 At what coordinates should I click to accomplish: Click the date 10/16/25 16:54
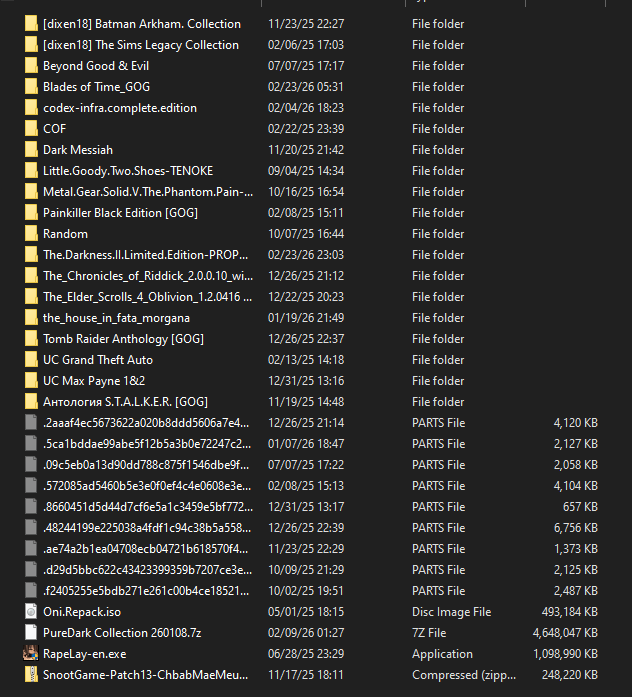coord(306,192)
